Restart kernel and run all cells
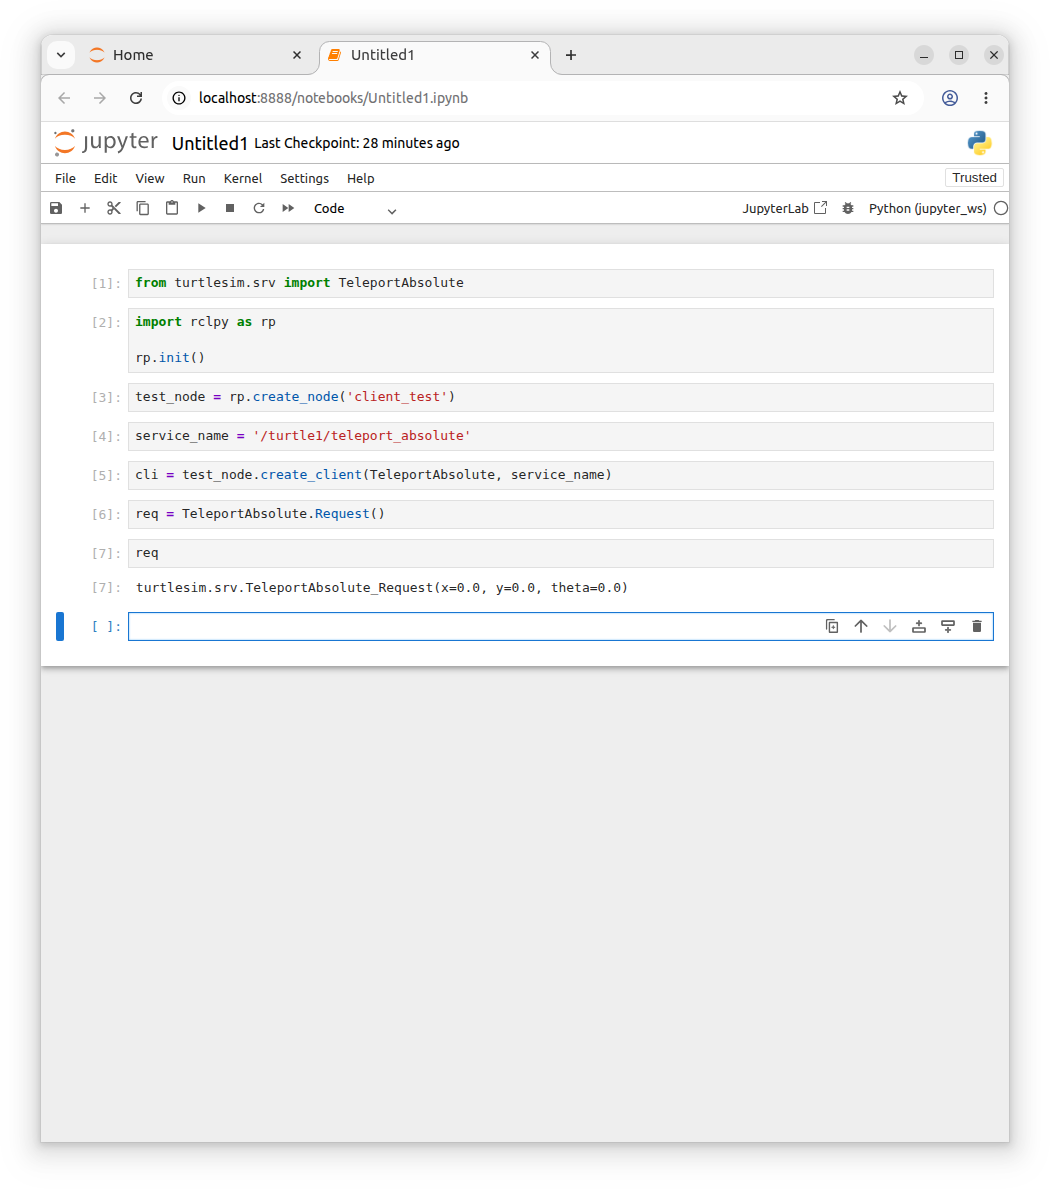Image resolution: width=1050 pixels, height=1189 pixels. [x=288, y=208]
